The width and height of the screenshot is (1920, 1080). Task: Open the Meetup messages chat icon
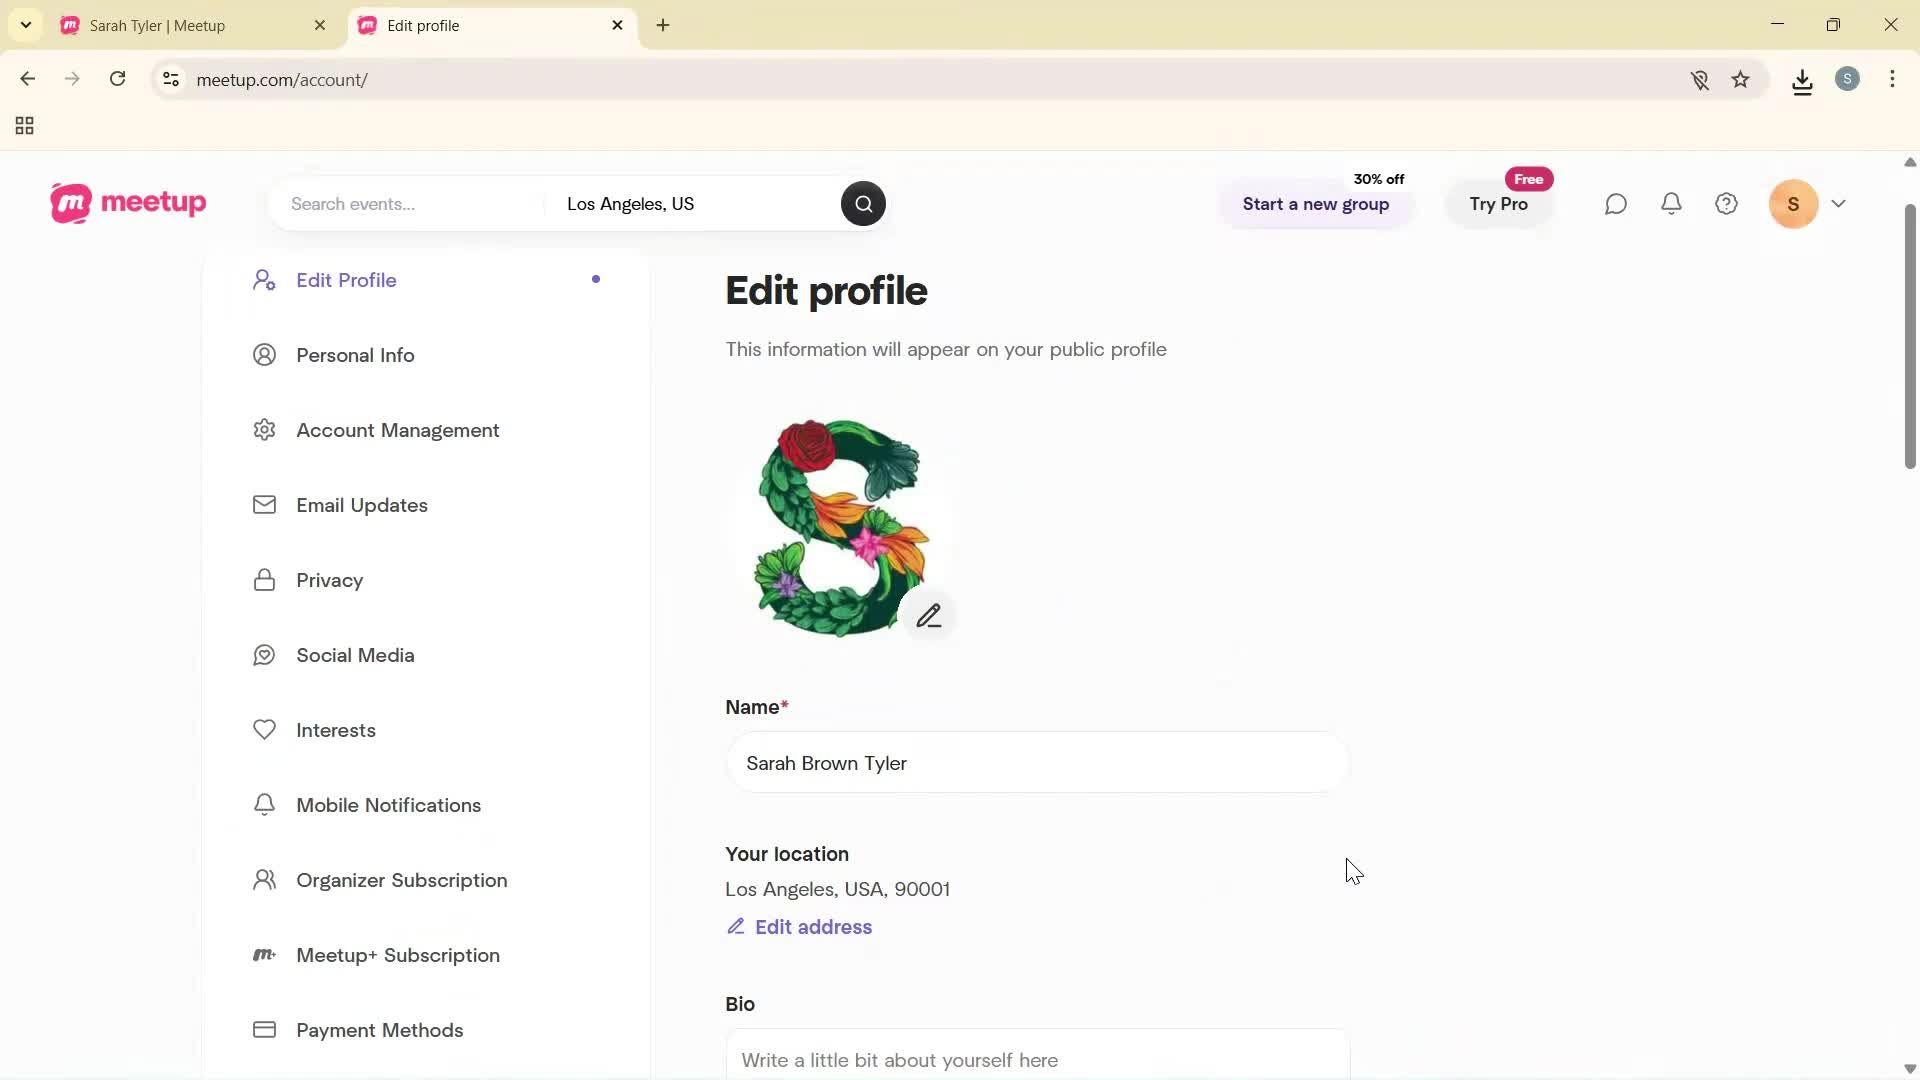pyautogui.click(x=1616, y=203)
